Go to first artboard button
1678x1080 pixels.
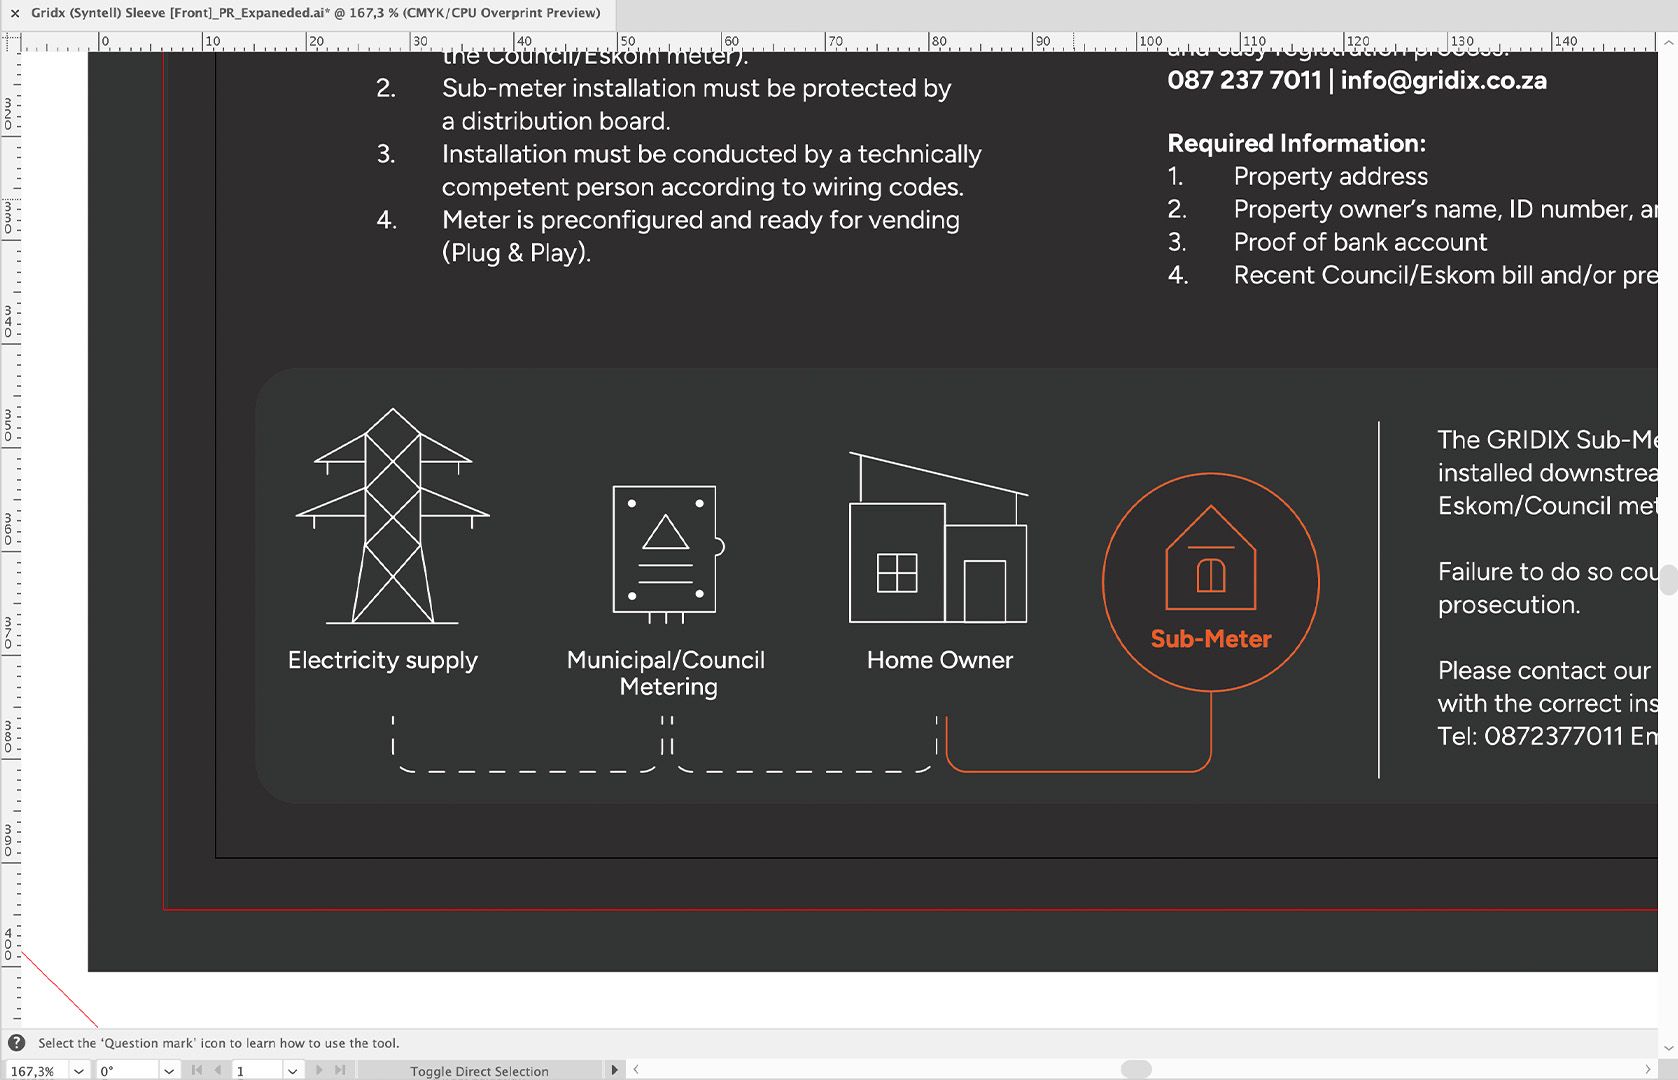196,1070
